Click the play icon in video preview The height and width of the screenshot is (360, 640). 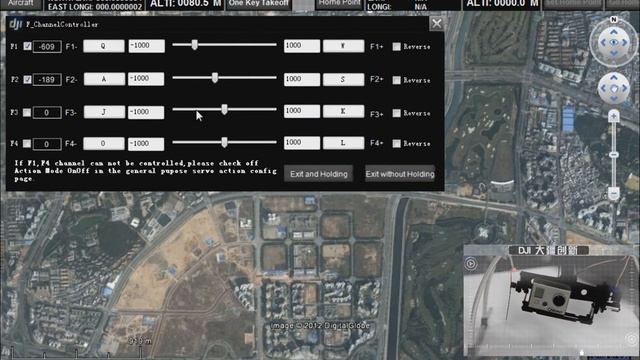tap(471, 264)
